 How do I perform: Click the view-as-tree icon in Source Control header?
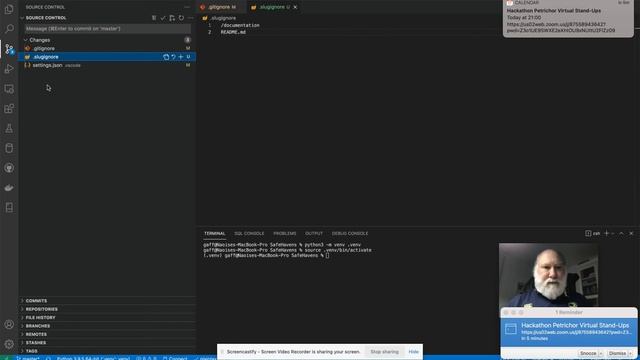coord(154,18)
